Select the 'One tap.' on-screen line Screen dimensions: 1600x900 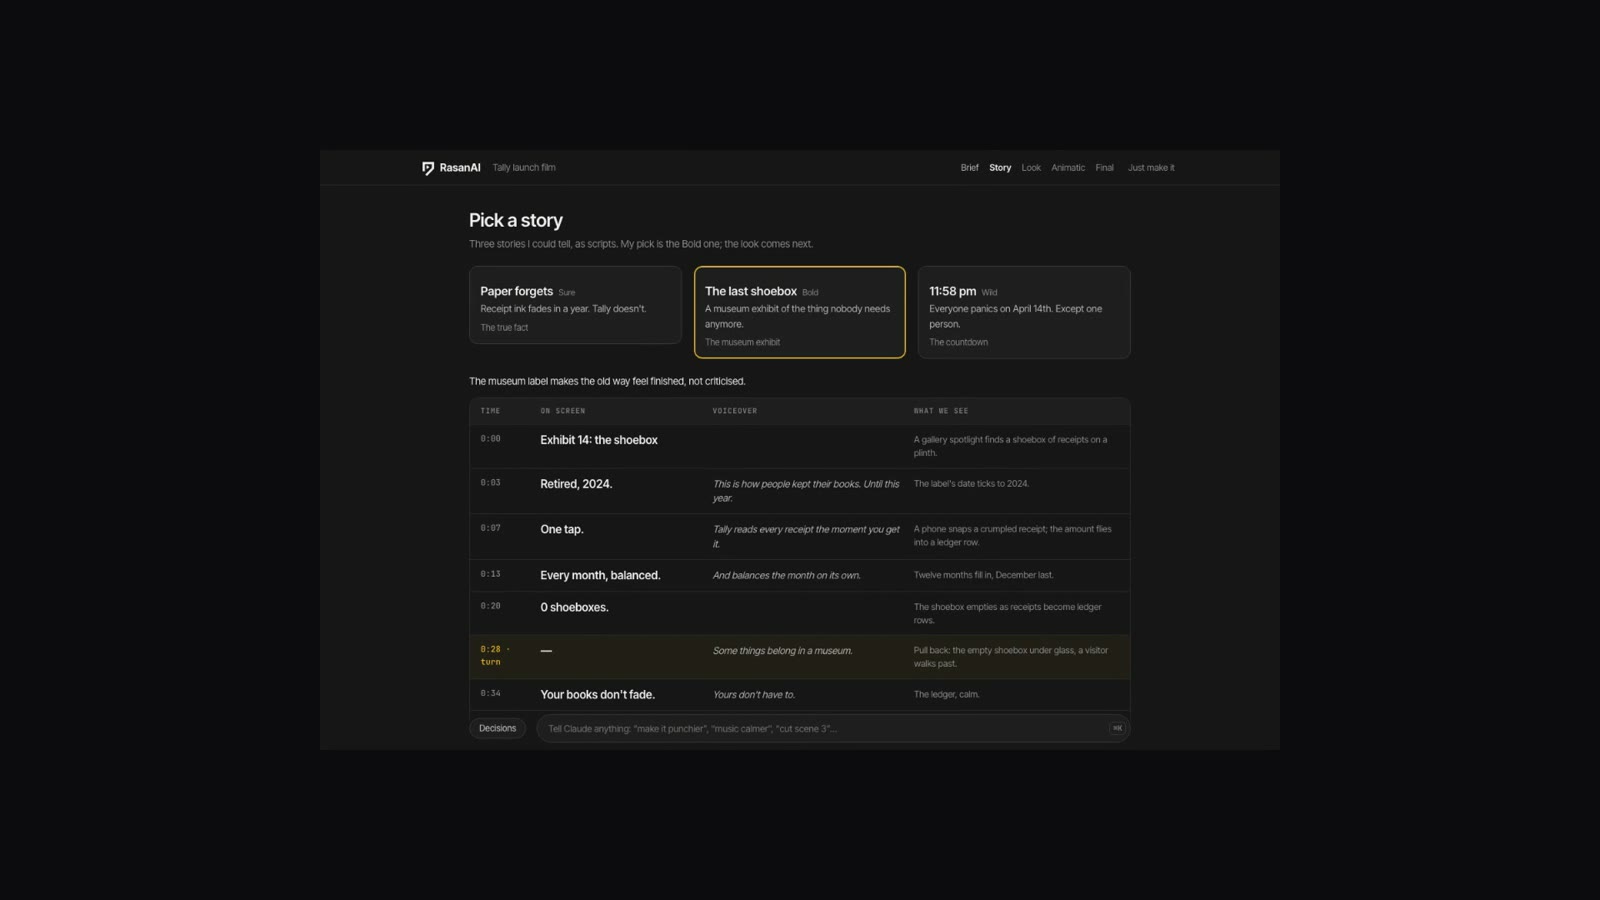(x=562, y=530)
